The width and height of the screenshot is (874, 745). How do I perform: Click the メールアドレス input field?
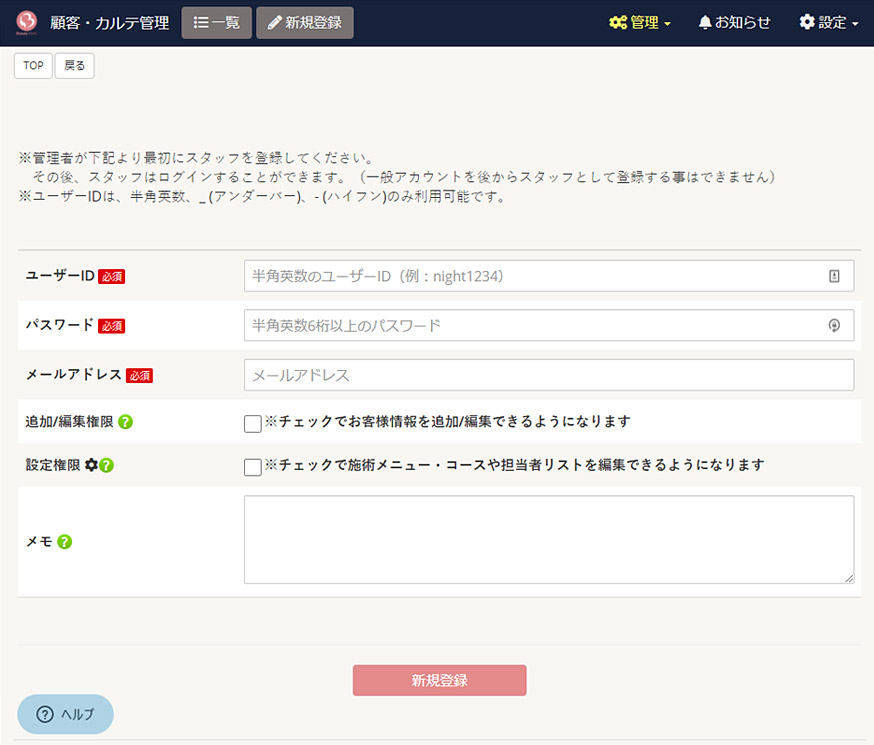pos(548,375)
